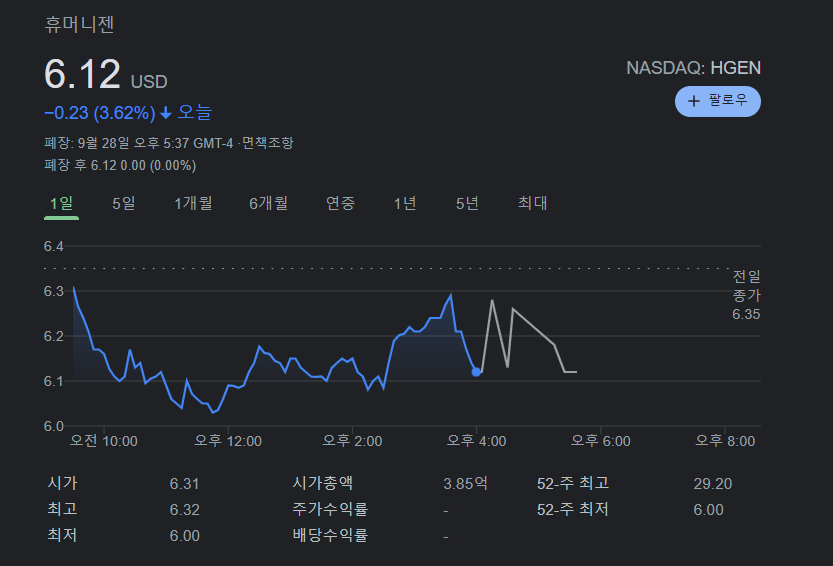Click the 오전 10:00 axis label

104,441
